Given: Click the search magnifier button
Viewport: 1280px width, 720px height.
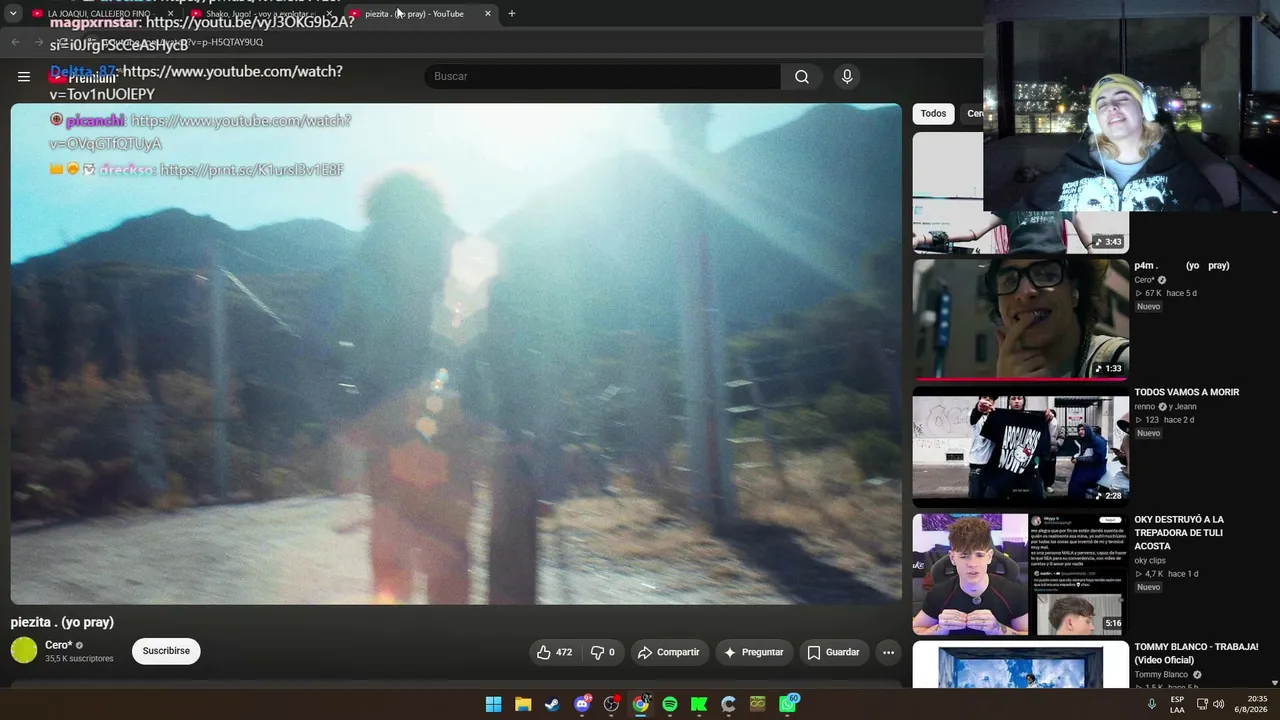Looking at the screenshot, I should (802, 77).
